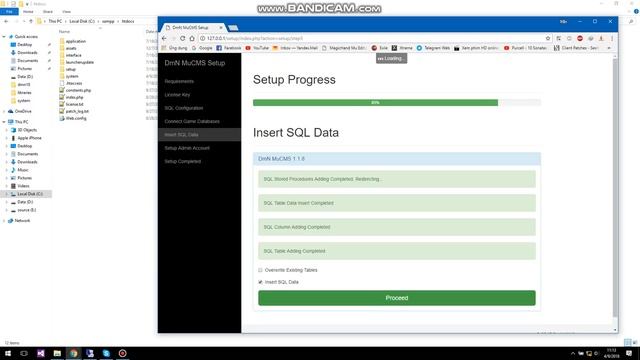Go to Connect Game Databases step

192,121
